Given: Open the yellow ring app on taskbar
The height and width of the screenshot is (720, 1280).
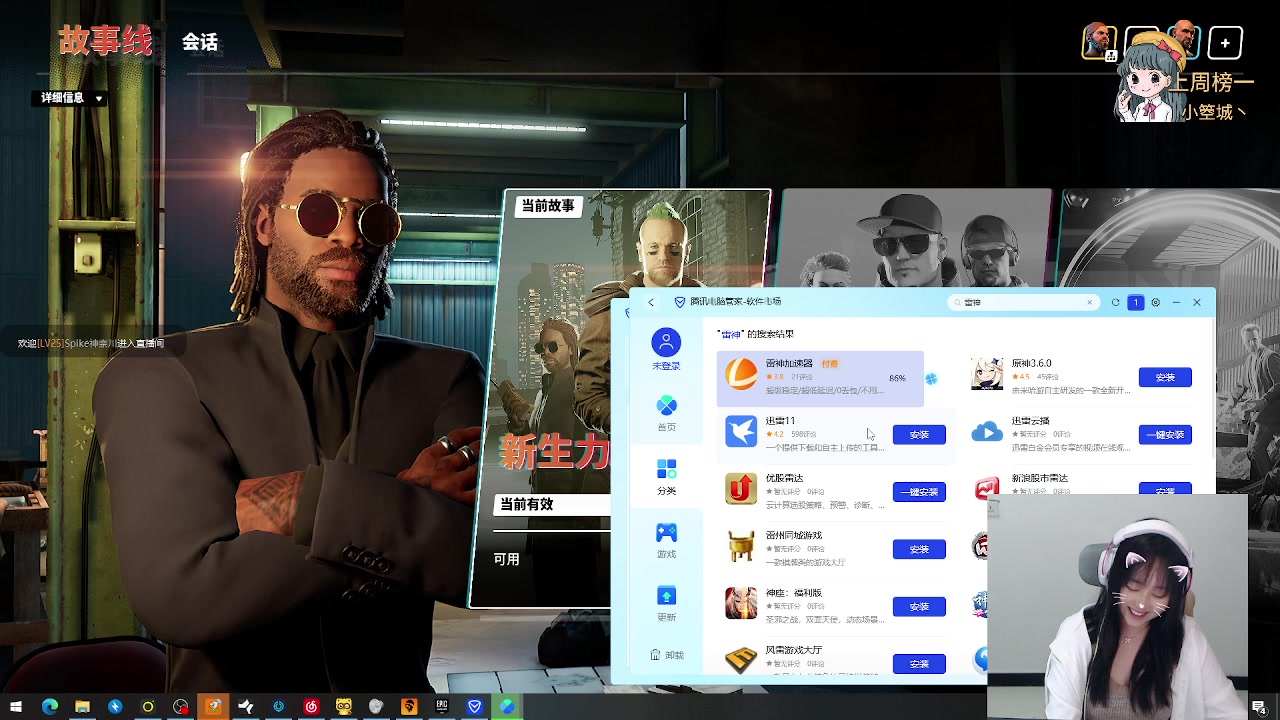Looking at the screenshot, I should point(147,707).
